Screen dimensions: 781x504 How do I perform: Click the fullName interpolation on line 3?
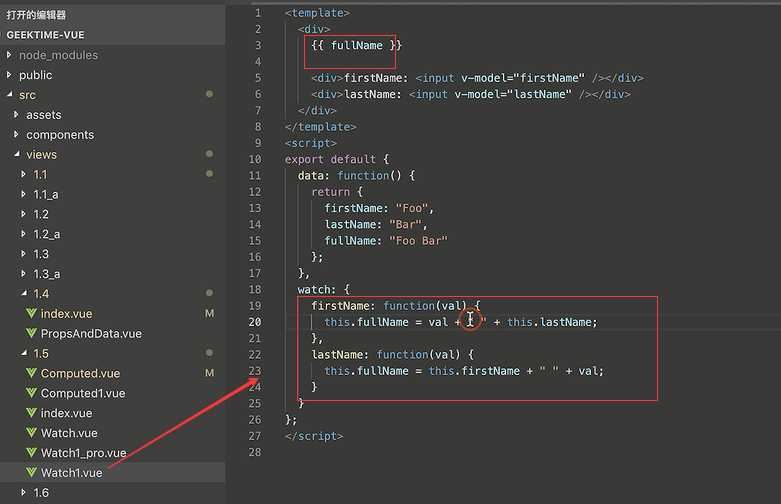pyautogui.click(x=357, y=45)
